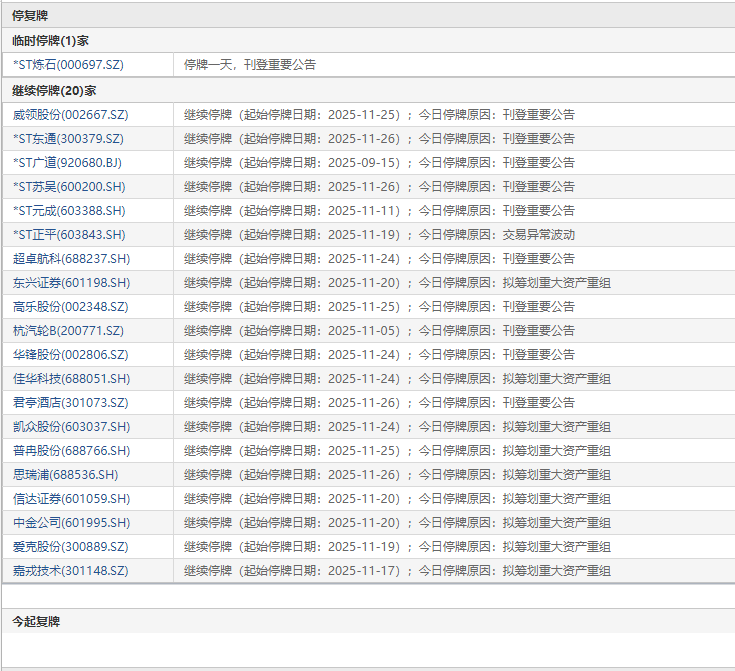Open the *ST炼石(000697.SZ) stock link
This screenshot has width=735, height=671.
pyautogui.click(x=68, y=65)
